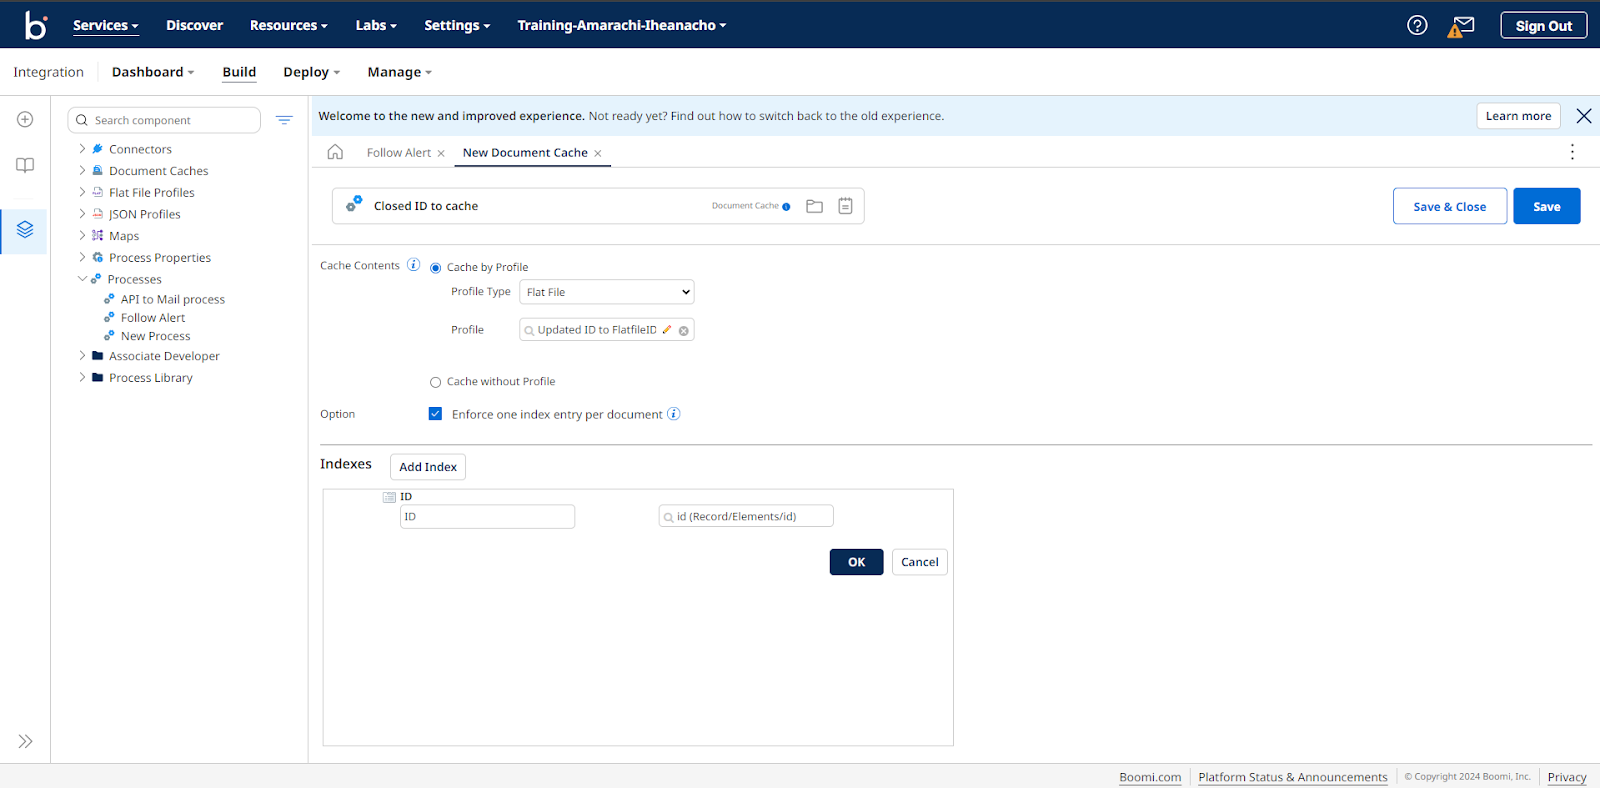Expand the Process Library folder
Viewport: 1600px width, 788px height.
point(82,377)
